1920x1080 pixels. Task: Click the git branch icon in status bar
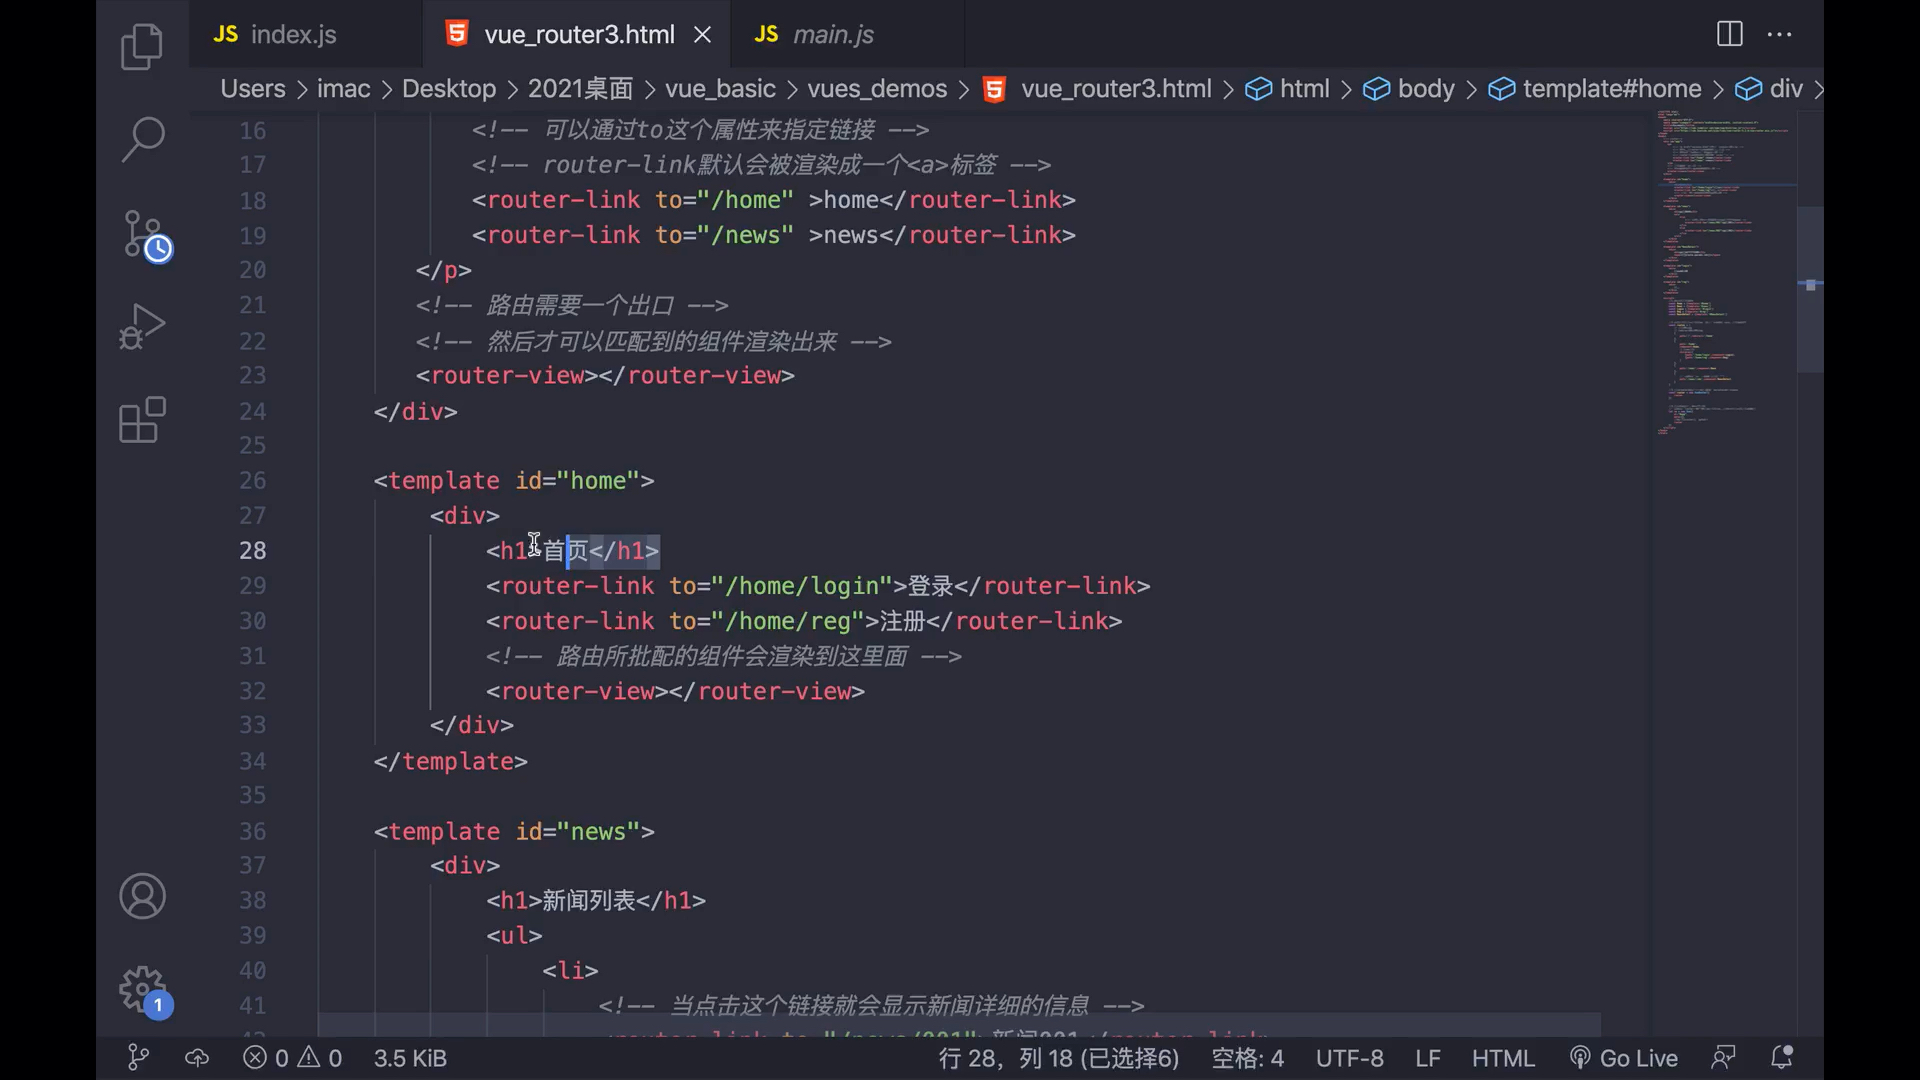click(x=138, y=1058)
